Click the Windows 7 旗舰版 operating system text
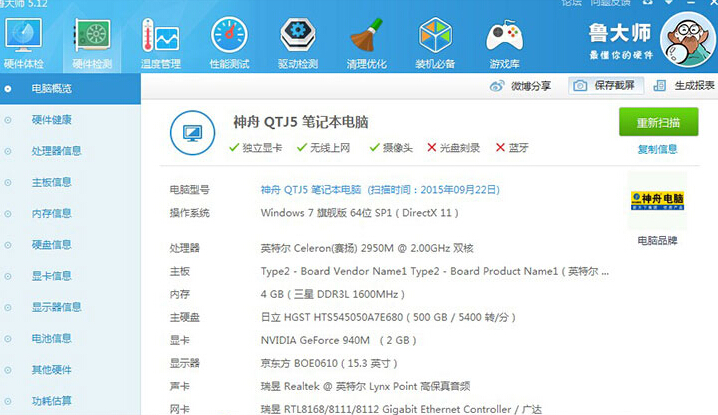 coord(359,213)
